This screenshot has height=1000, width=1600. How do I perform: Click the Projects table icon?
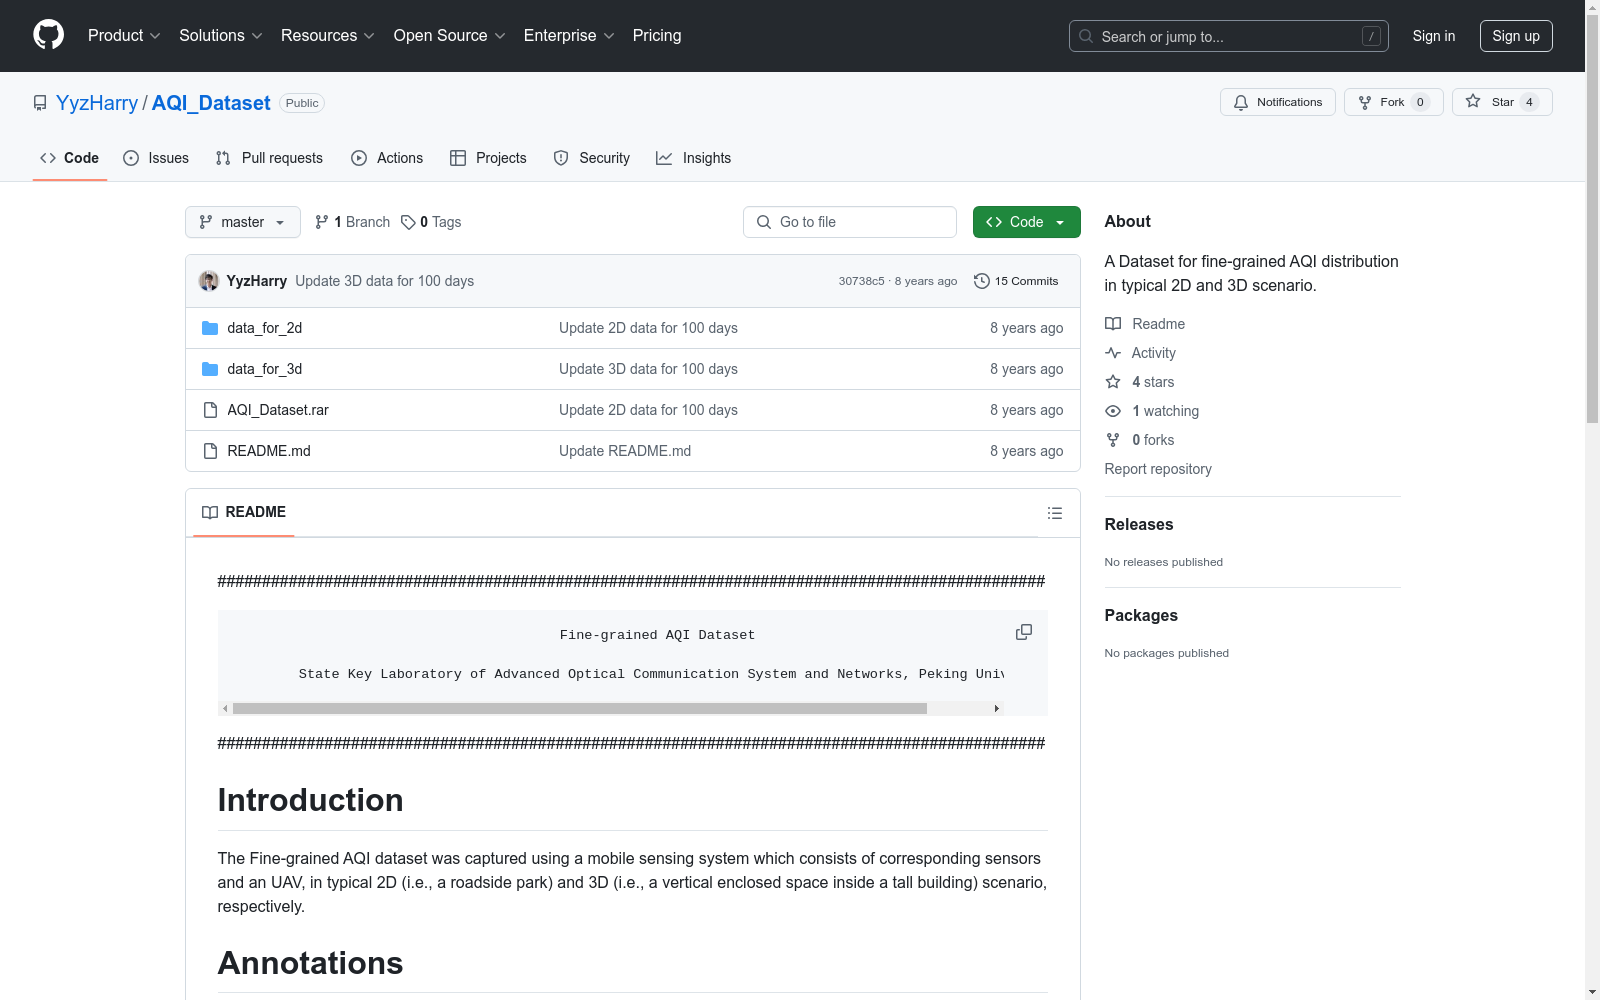coord(458,158)
